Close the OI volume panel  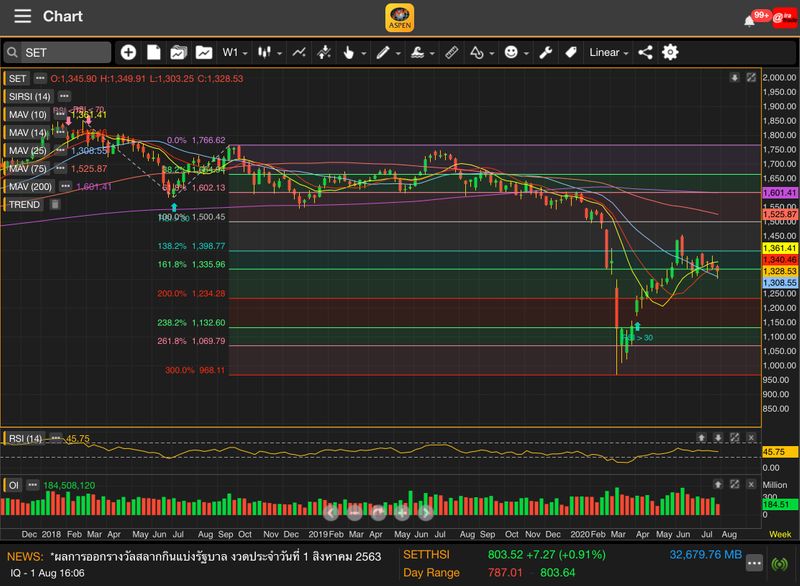point(752,485)
